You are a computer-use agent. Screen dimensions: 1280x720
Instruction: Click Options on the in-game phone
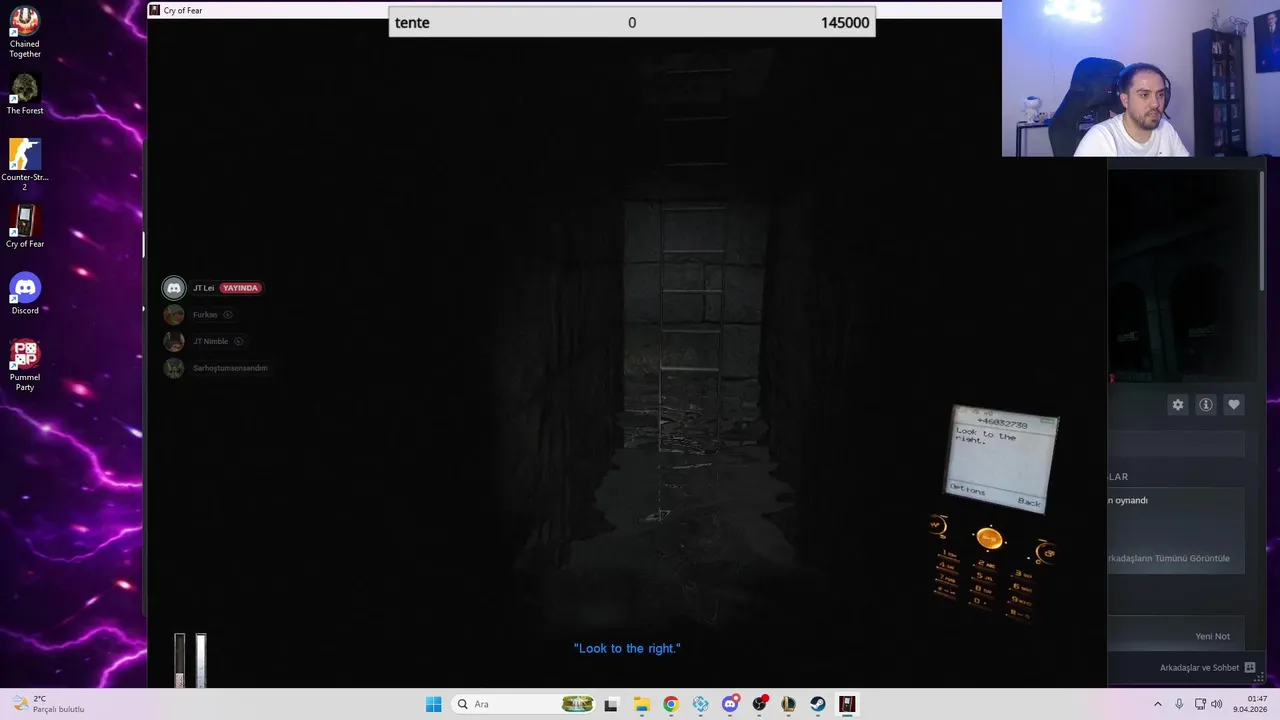click(x=967, y=489)
